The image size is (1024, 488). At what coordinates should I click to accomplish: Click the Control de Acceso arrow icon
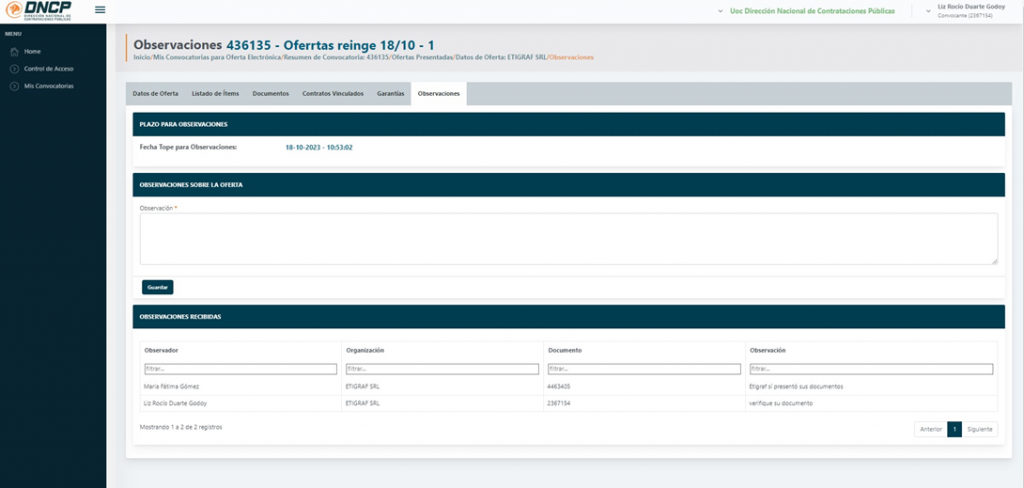tap(14, 69)
